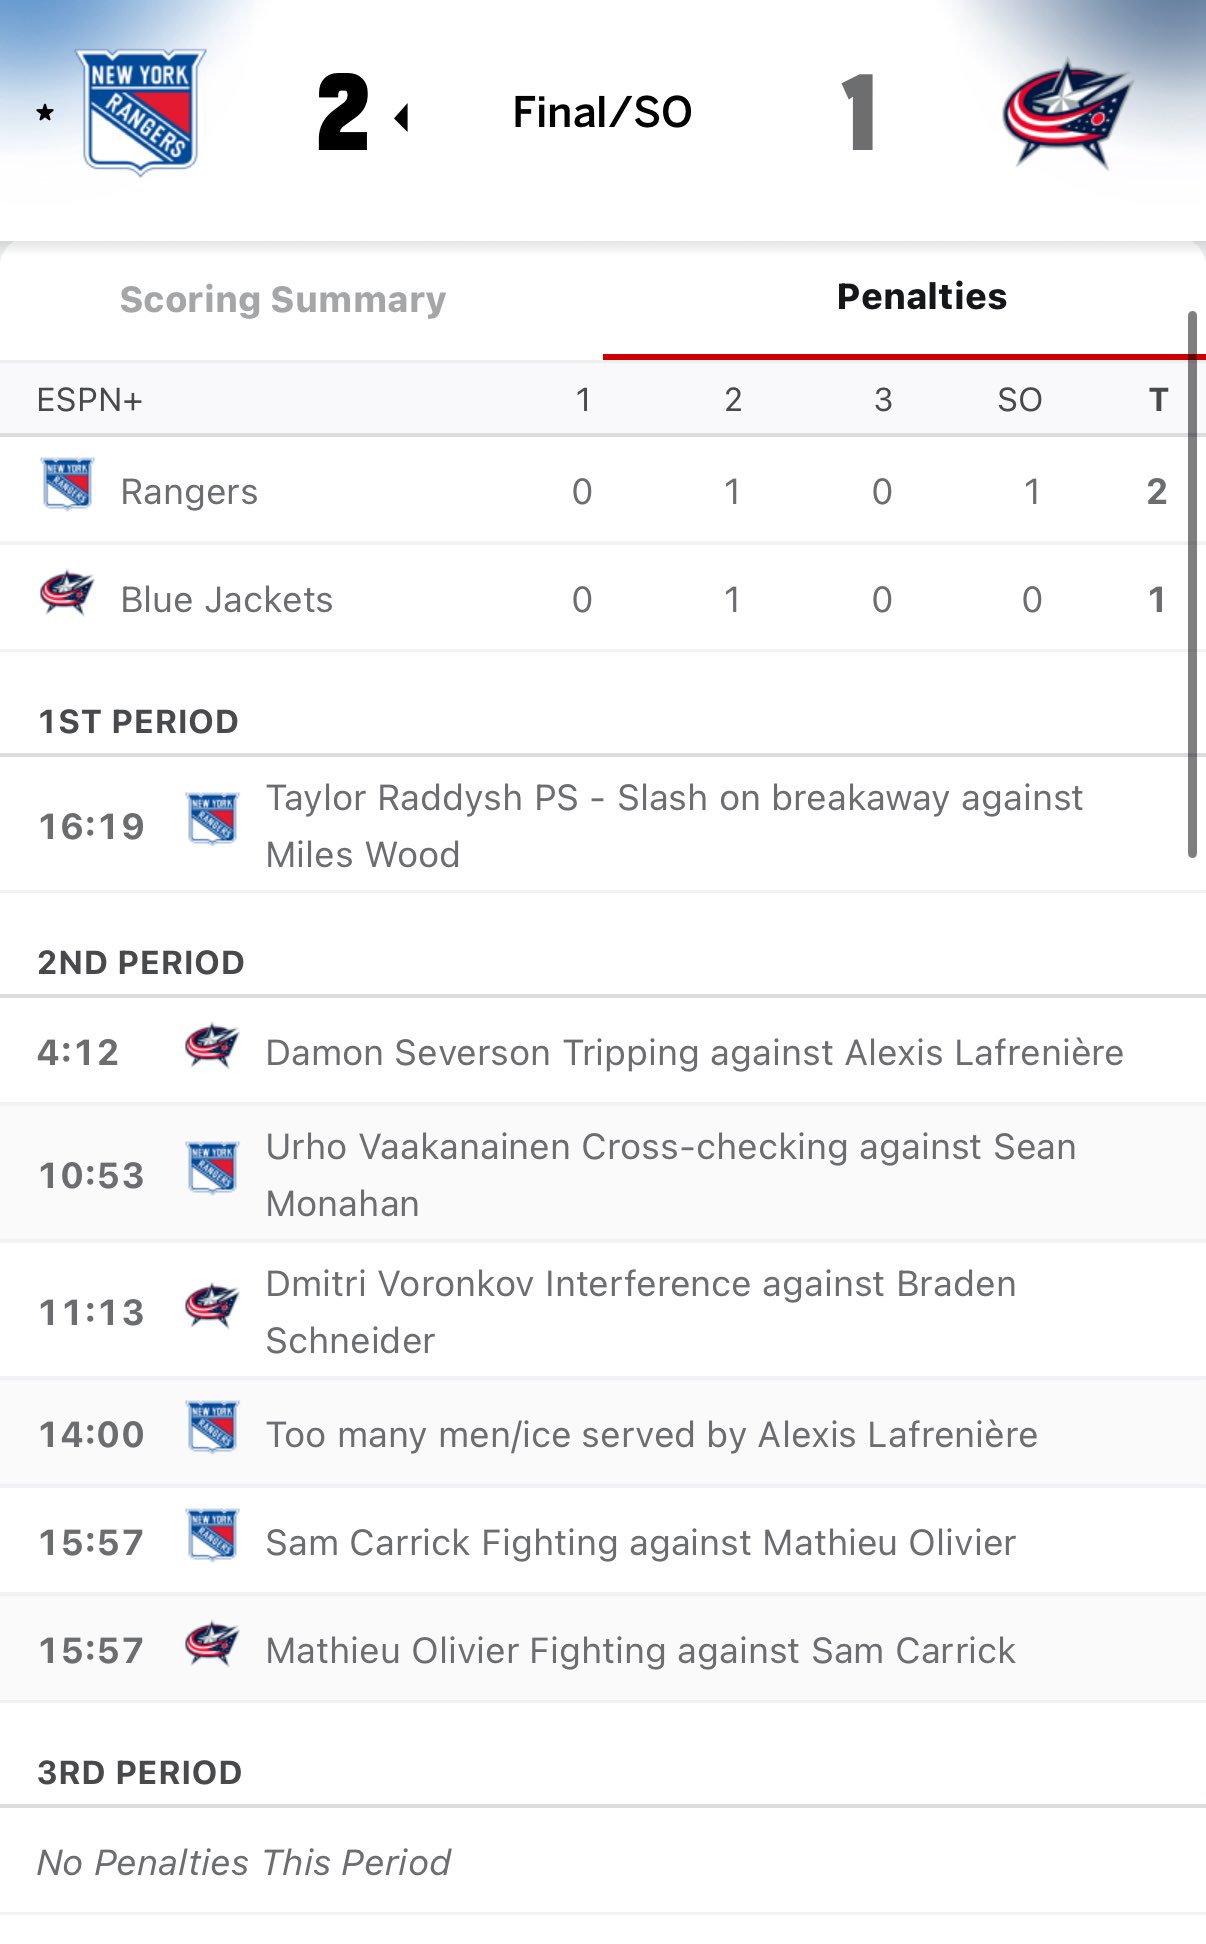
Task: Tap Blue Jackets icon beside the 4:12 penalty
Action: coord(212,1046)
